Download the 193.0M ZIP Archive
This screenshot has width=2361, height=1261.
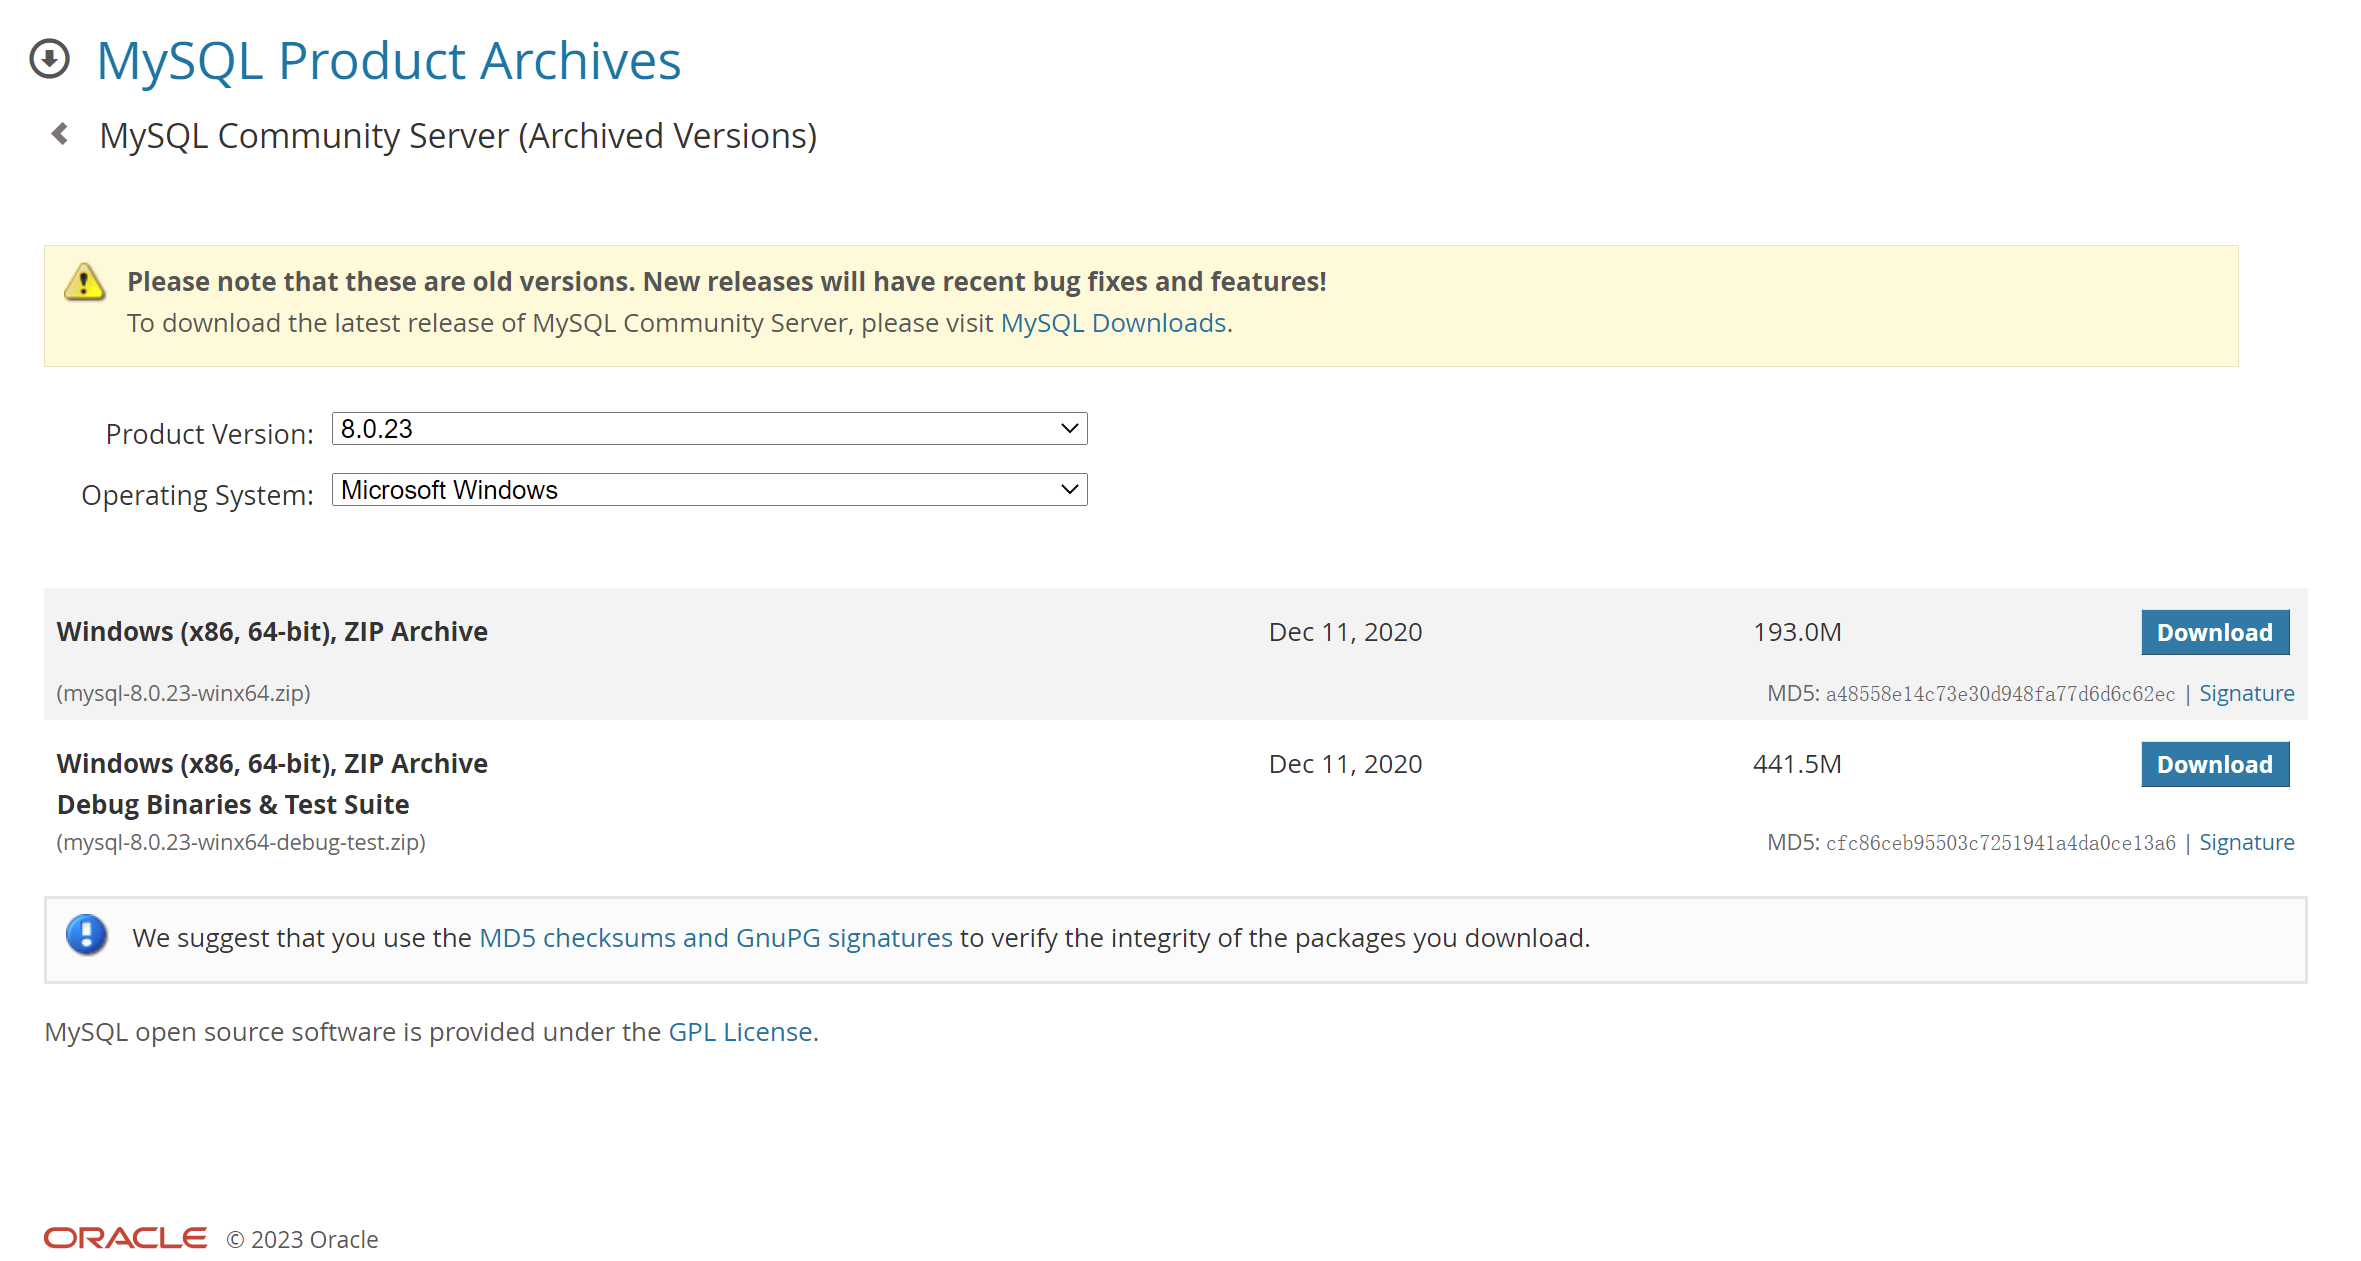[2214, 633]
